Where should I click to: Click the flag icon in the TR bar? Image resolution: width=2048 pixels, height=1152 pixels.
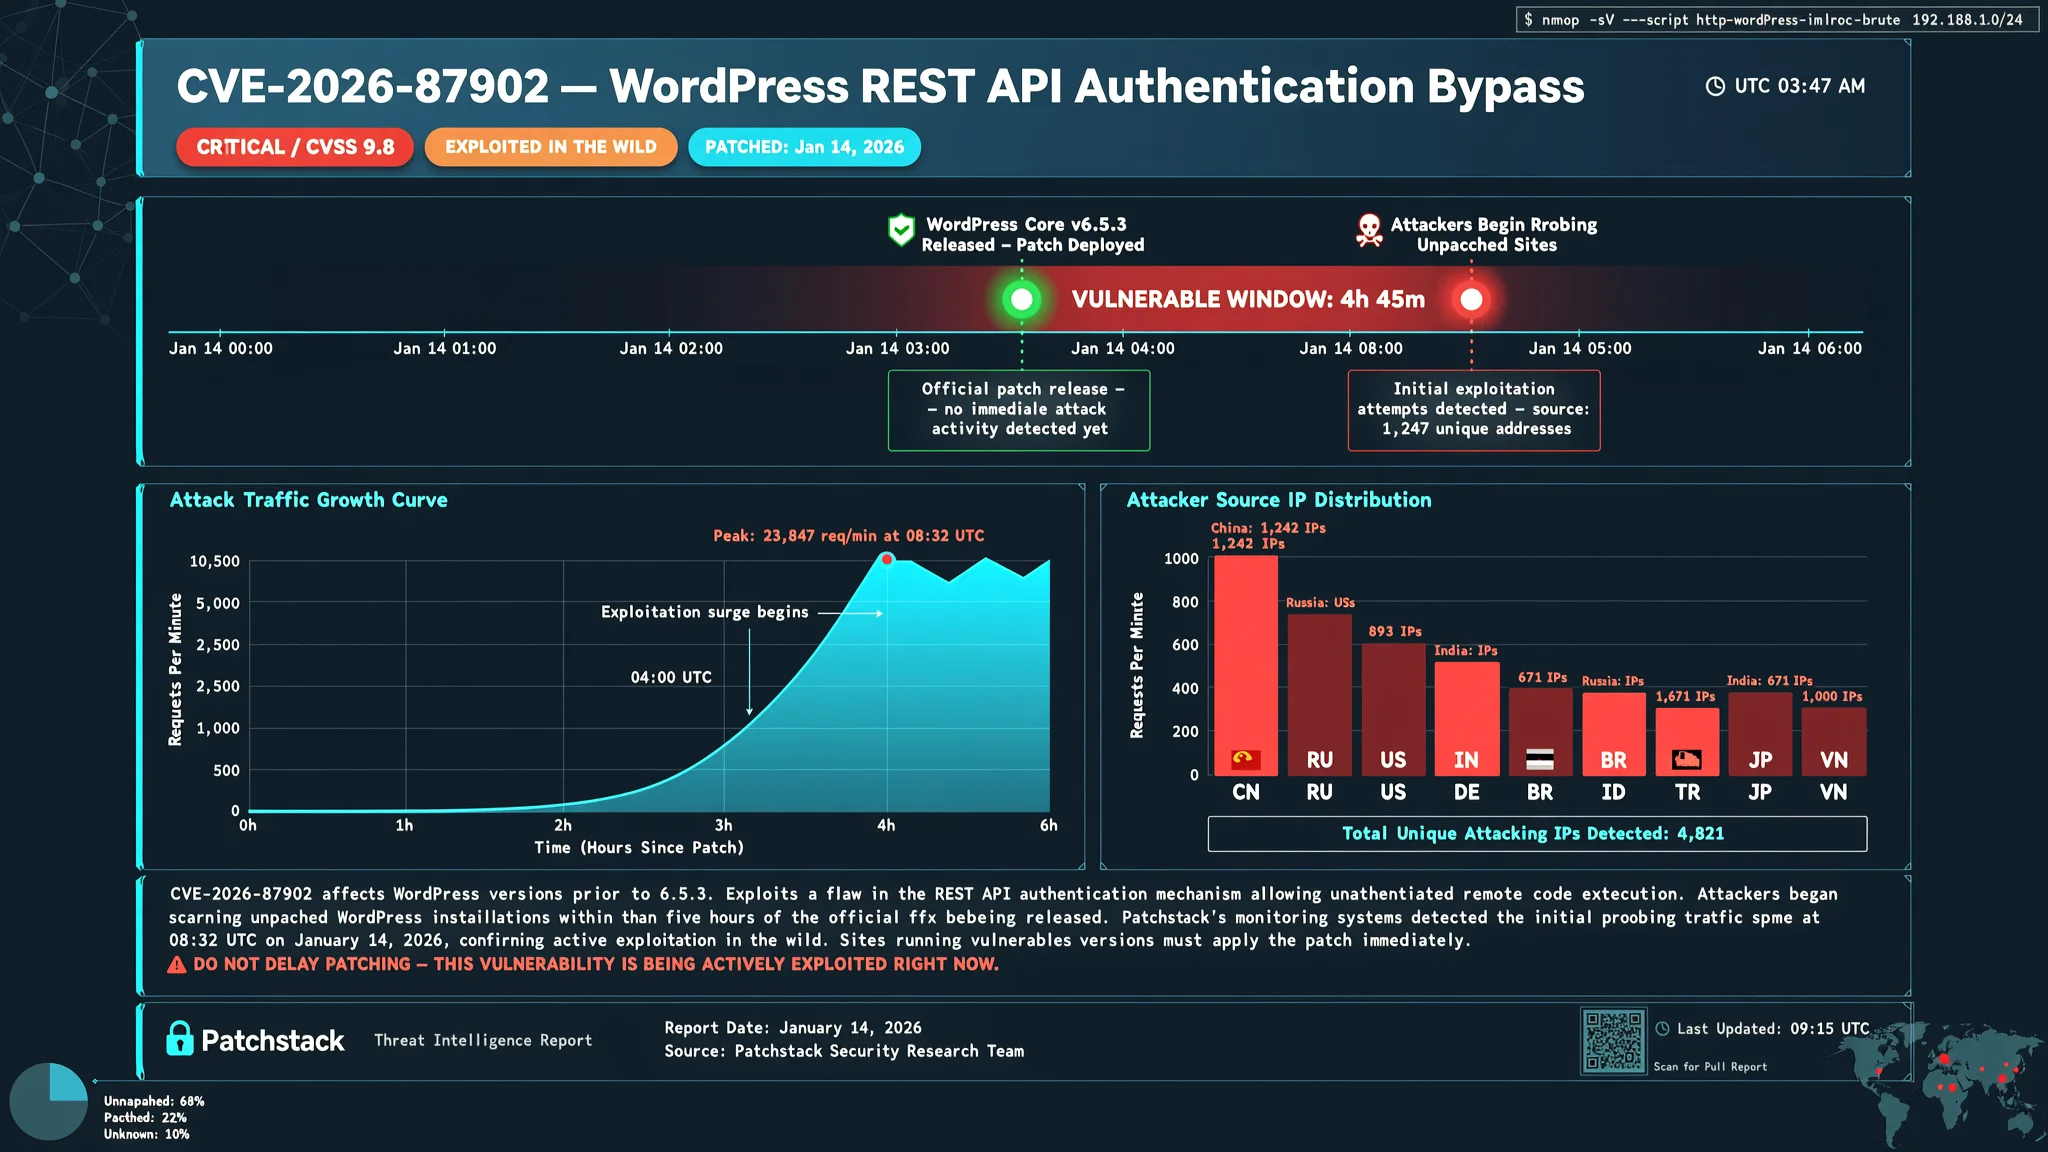click(x=1687, y=760)
